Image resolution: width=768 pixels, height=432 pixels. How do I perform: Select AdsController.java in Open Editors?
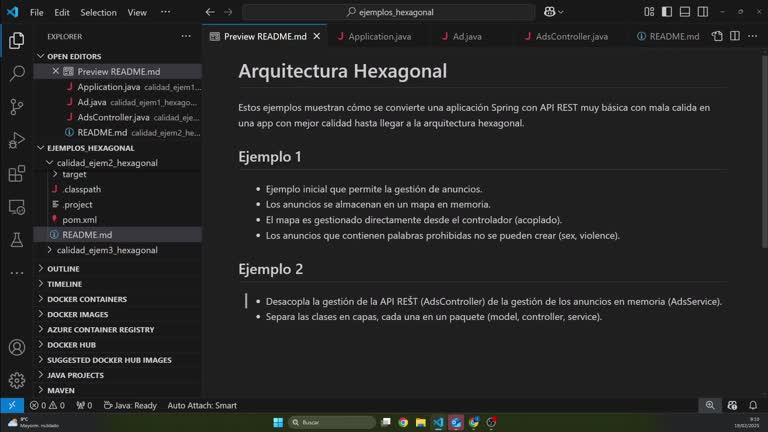point(118,117)
